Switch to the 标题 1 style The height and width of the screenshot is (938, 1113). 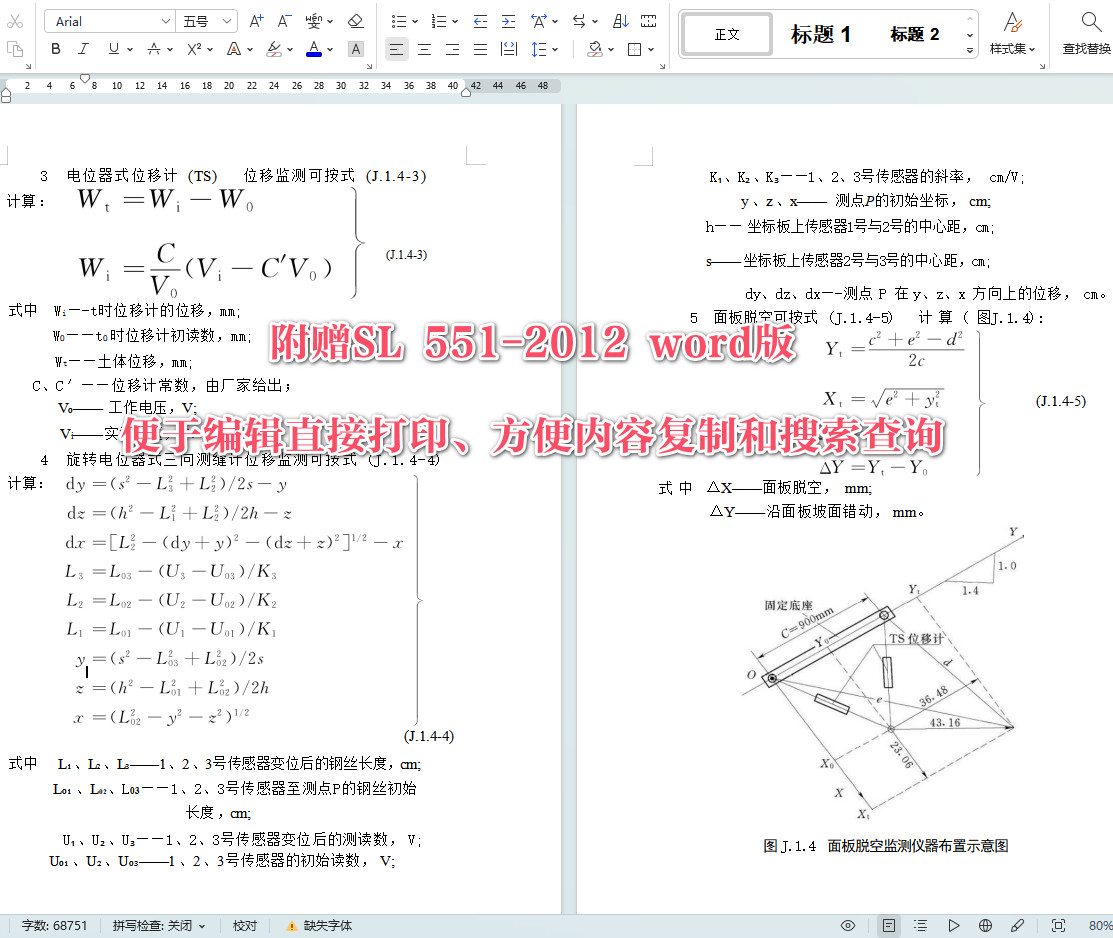click(x=820, y=33)
